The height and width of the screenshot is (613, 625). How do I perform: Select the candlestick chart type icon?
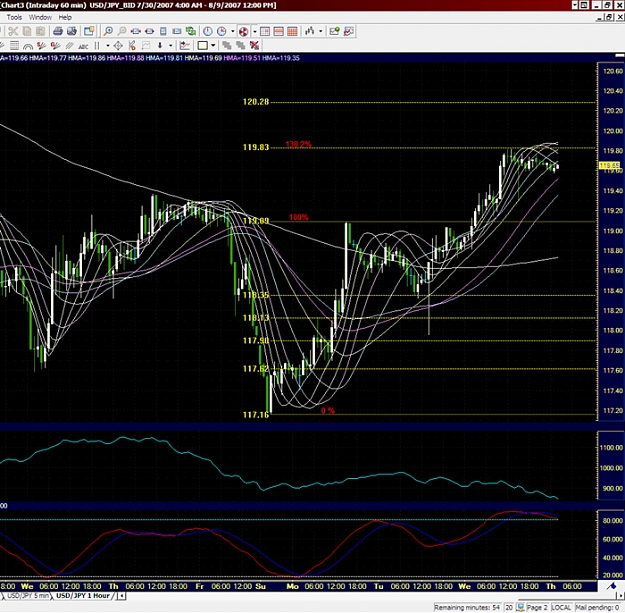310,31
